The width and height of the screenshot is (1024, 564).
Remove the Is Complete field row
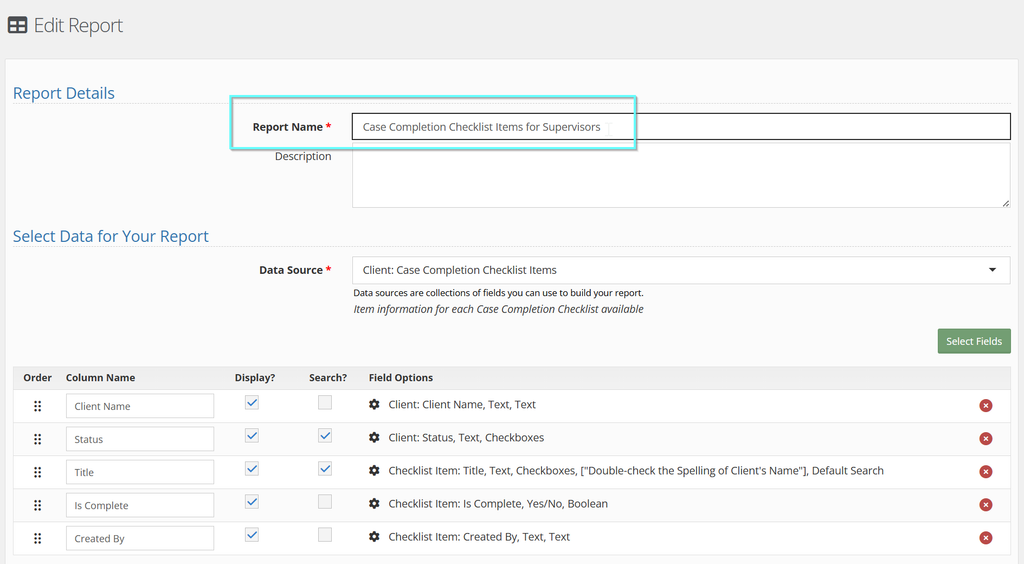point(985,505)
